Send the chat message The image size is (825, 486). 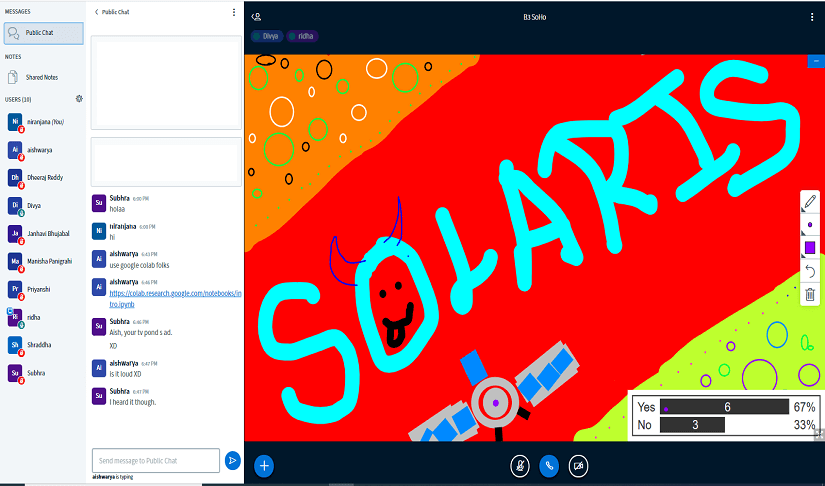[233, 461]
